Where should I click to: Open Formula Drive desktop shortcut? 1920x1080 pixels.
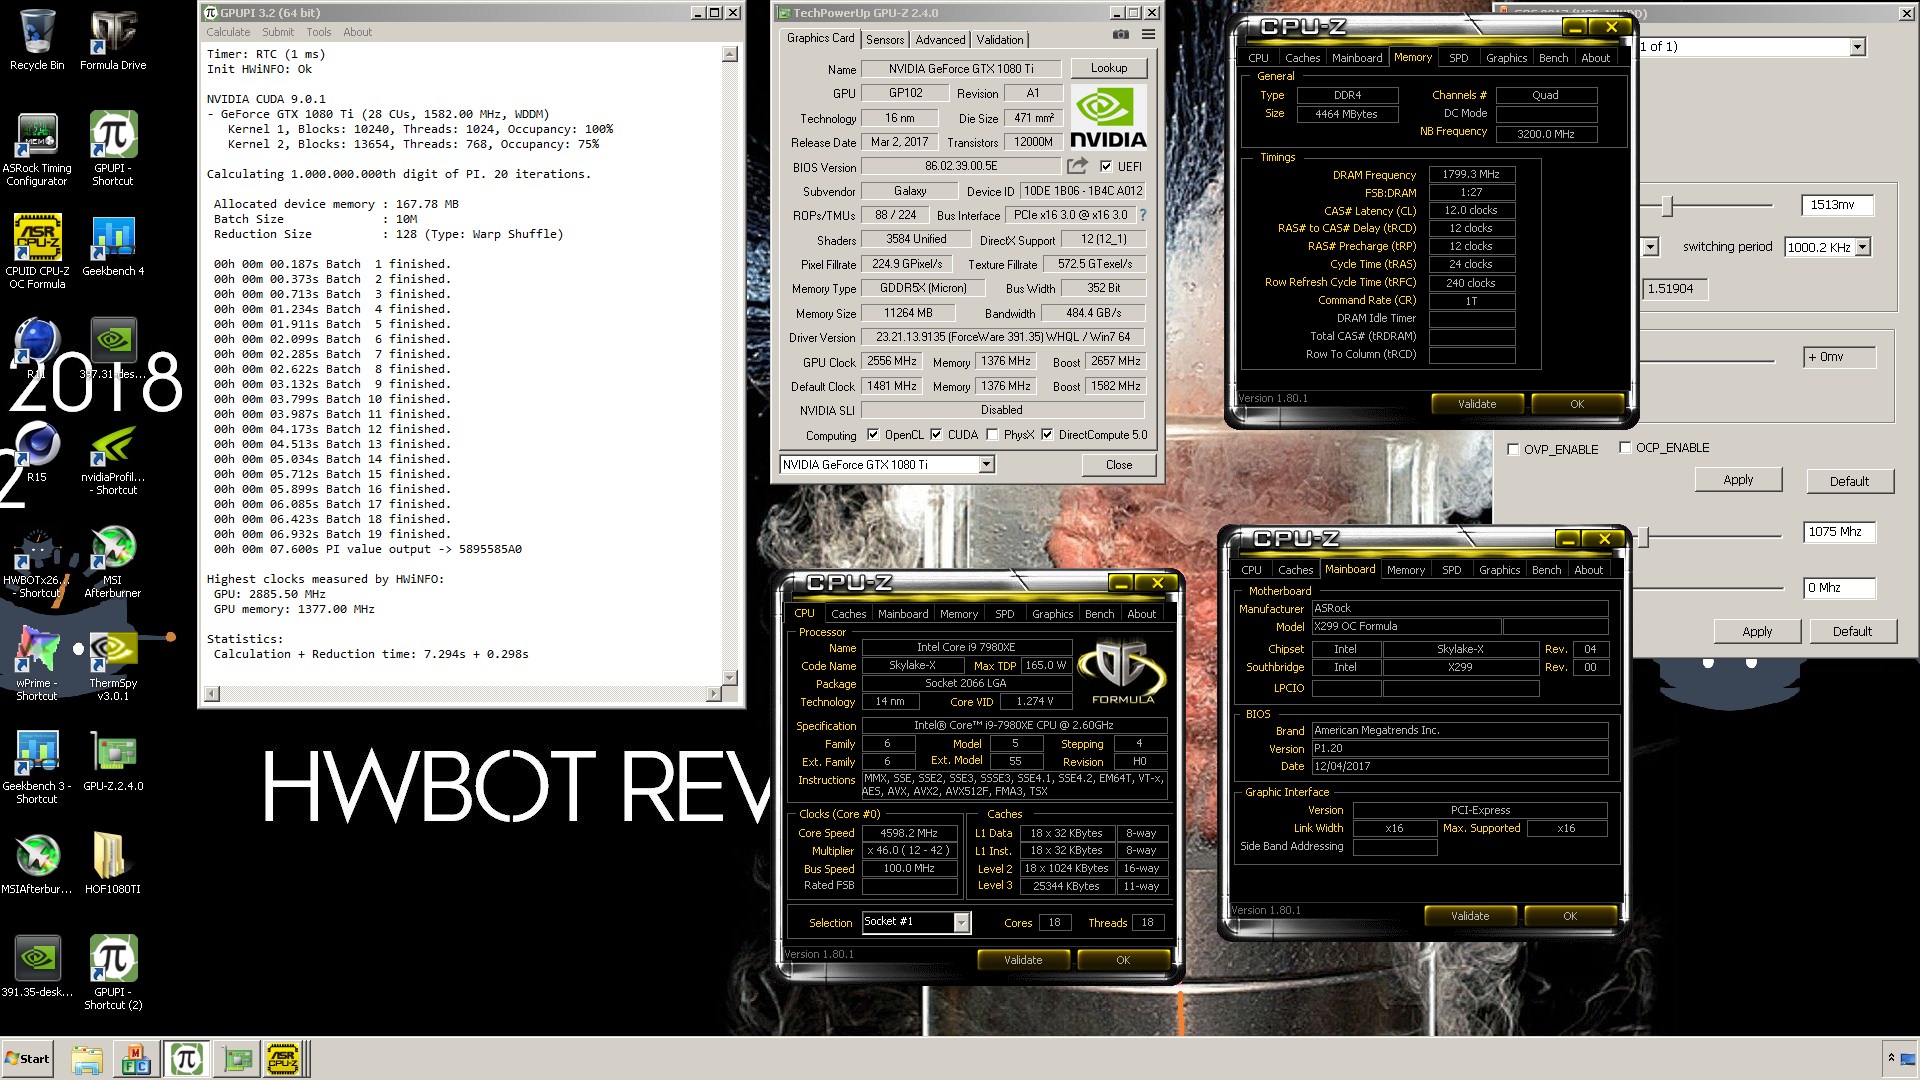113,40
